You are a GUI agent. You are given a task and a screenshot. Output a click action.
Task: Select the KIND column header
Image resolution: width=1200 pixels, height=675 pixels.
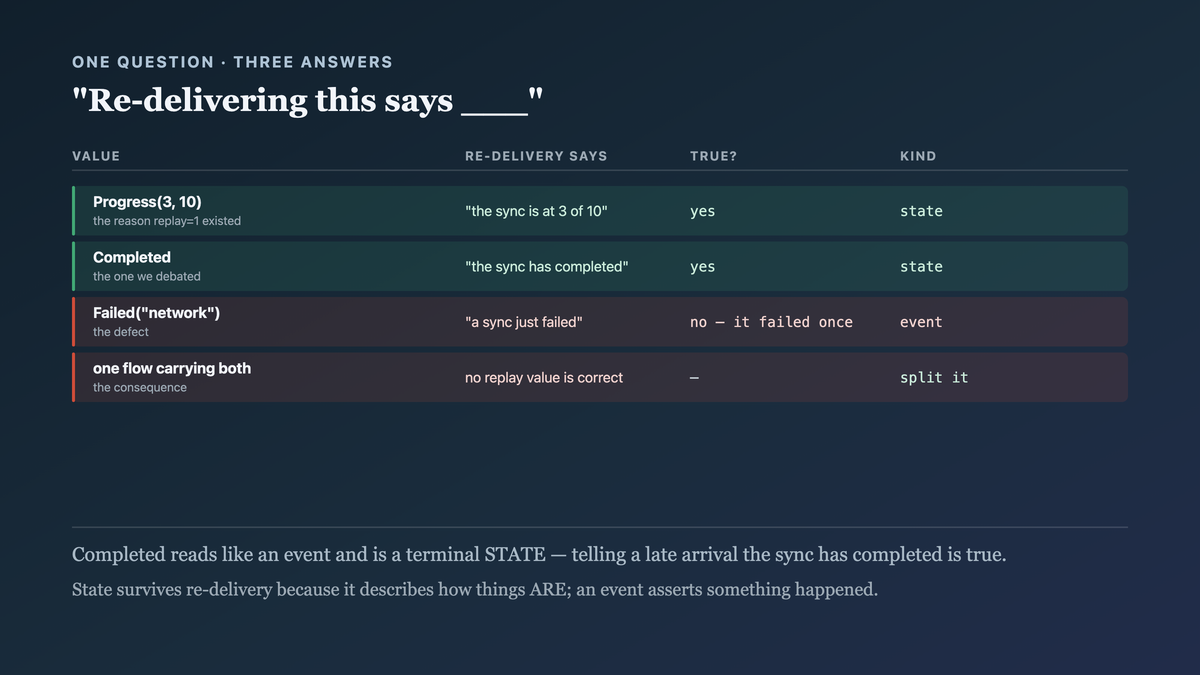[x=918, y=156]
